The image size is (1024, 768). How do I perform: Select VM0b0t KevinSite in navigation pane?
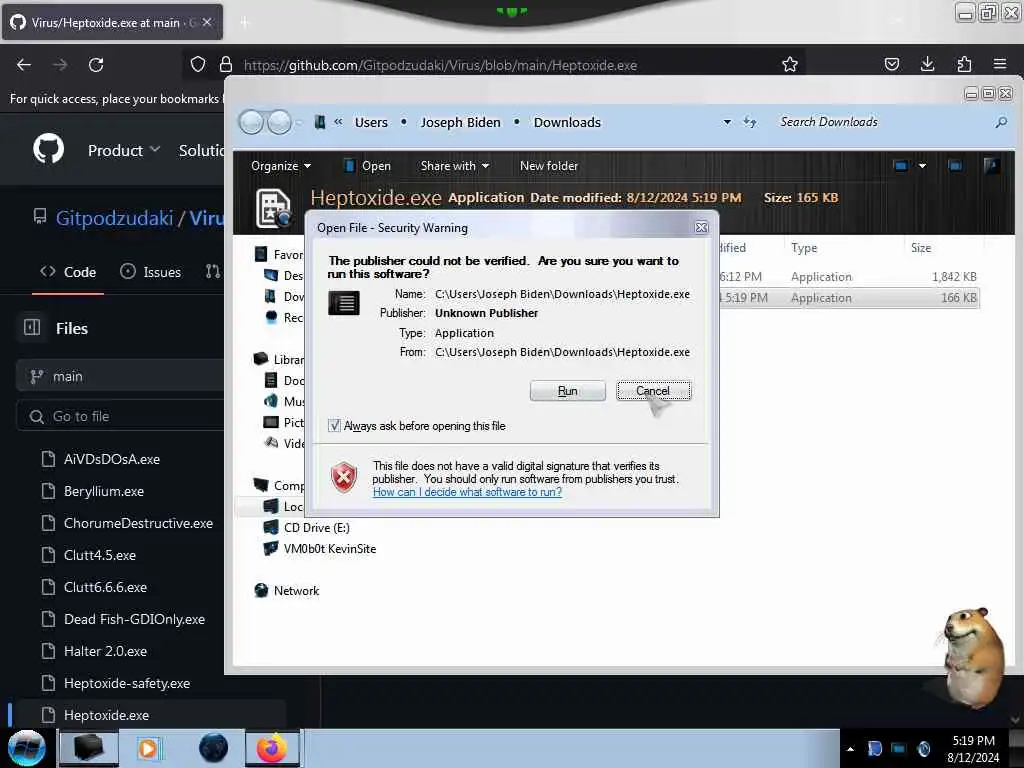[320, 549]
